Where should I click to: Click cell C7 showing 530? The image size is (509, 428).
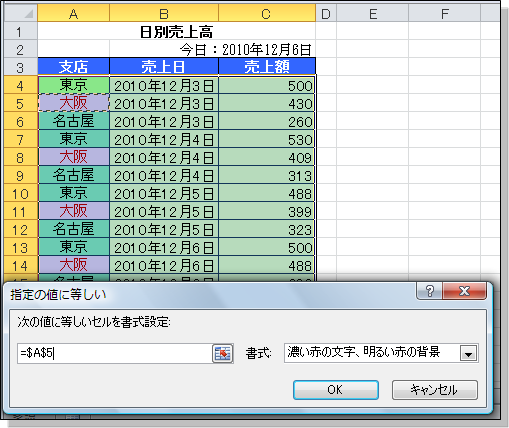(267, 139)
